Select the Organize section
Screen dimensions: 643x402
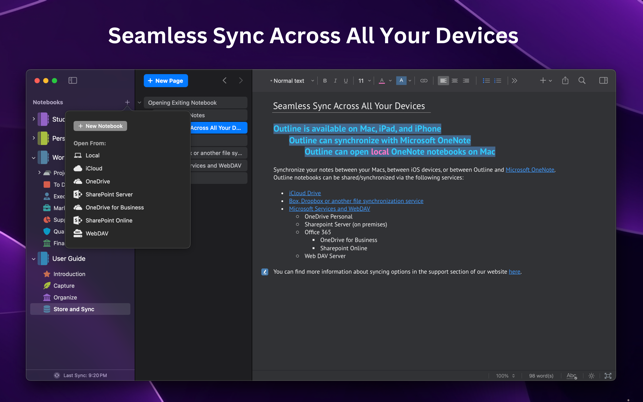[65, 297]
